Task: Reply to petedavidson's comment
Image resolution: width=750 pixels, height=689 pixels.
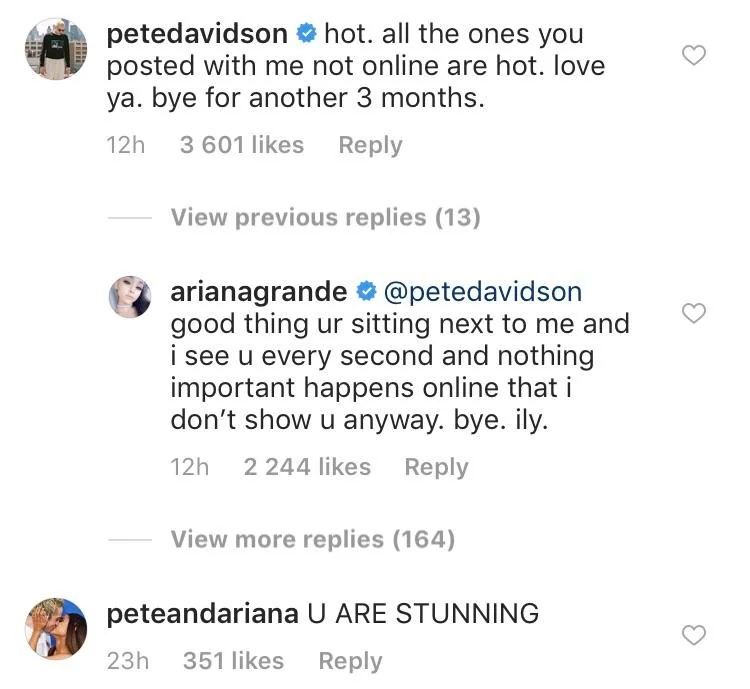Action: (370, 145)
